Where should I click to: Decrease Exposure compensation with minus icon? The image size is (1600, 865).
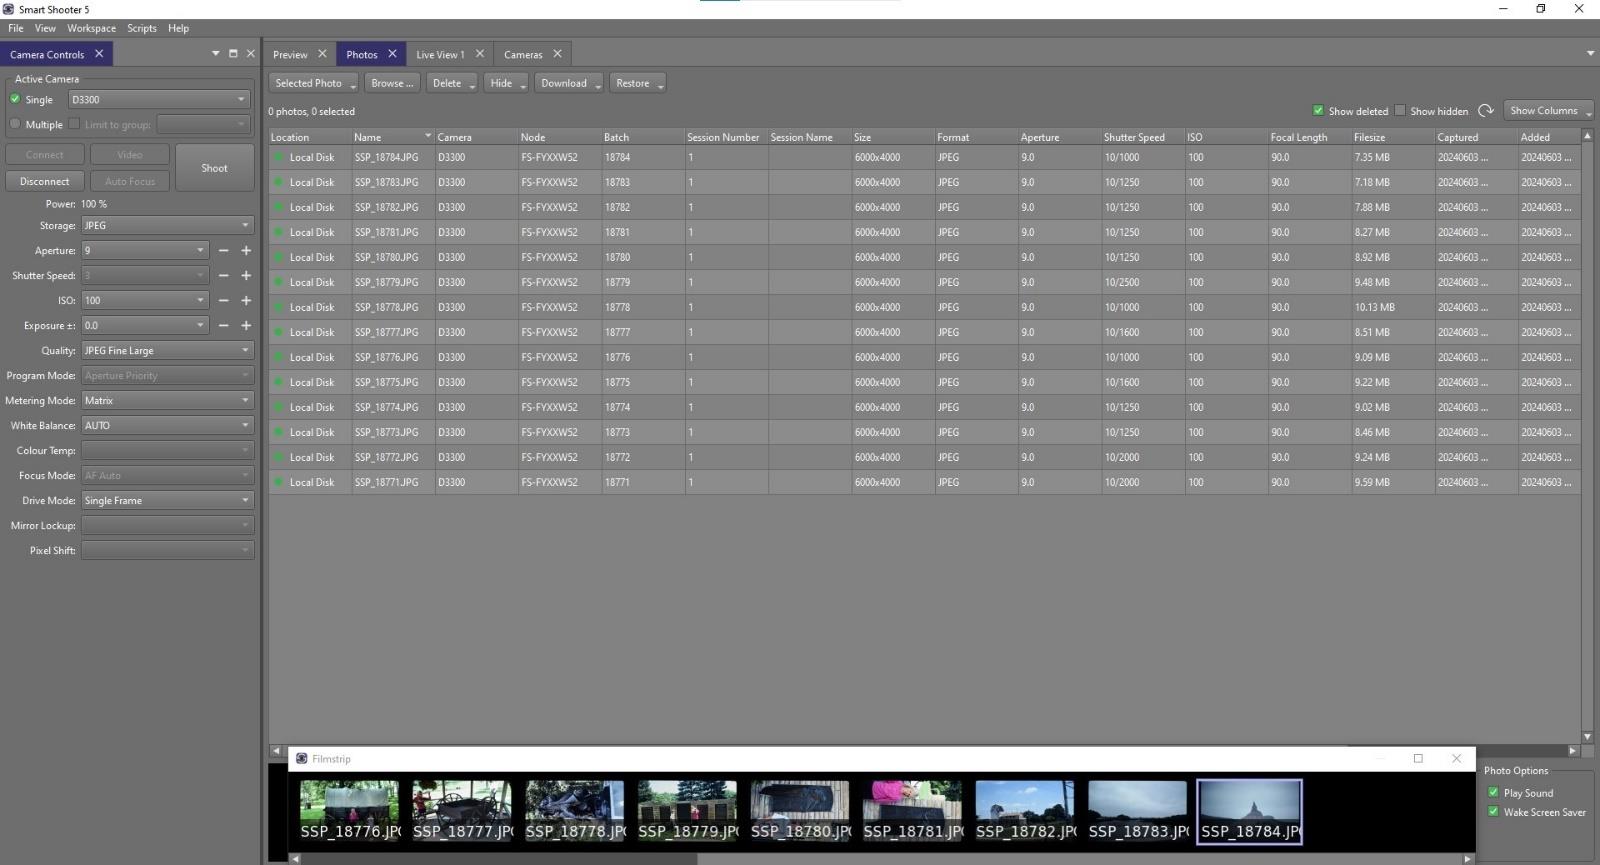pos(223,326)
